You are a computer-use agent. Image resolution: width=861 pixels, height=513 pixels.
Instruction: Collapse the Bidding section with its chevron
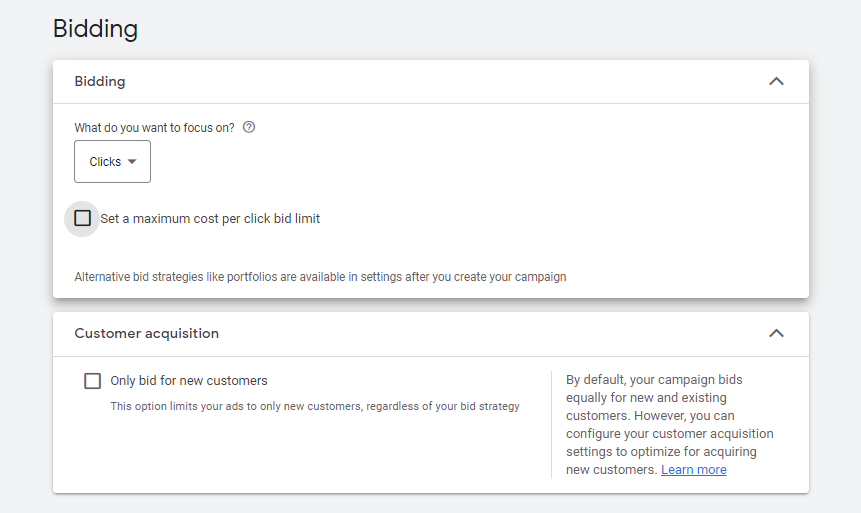(x=776, y=81)
